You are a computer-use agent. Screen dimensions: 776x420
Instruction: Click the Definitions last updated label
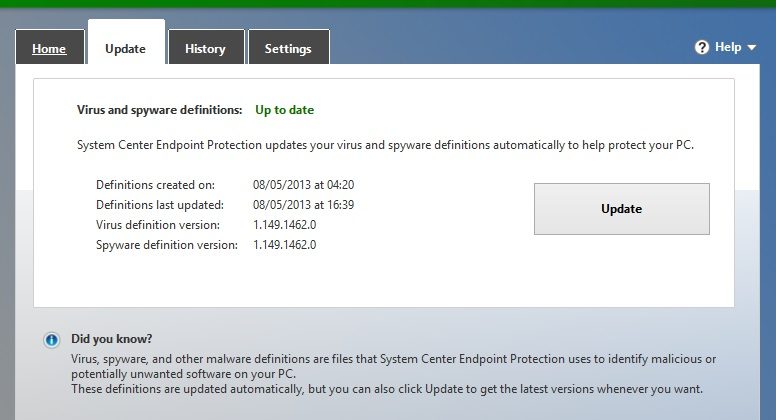coord(164,205)
